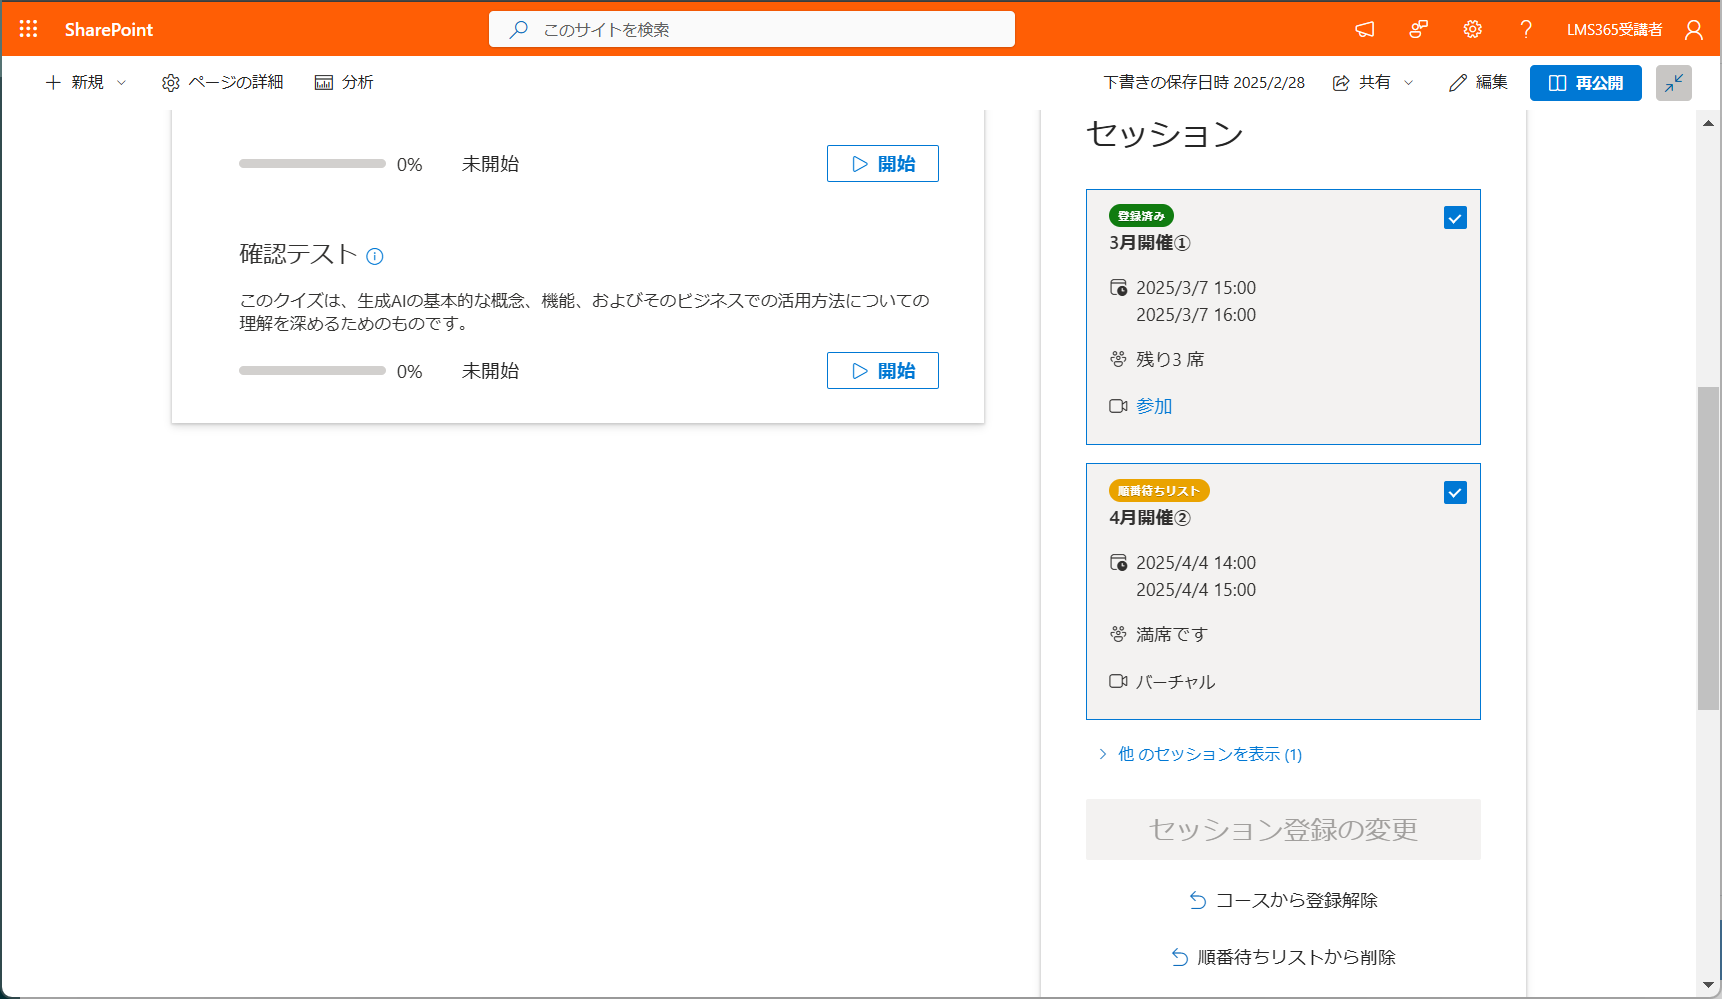Click the chart icon for 分析

(324, 83)
